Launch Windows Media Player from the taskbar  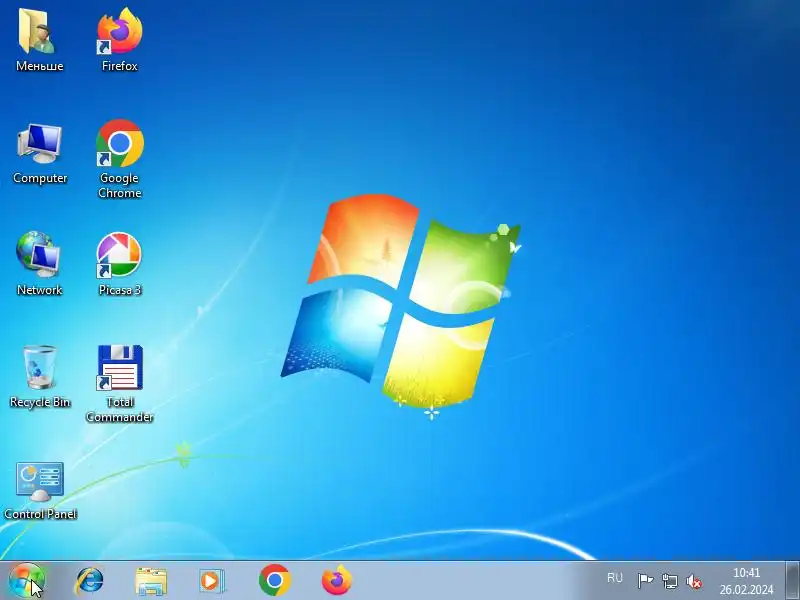[211, 581]
